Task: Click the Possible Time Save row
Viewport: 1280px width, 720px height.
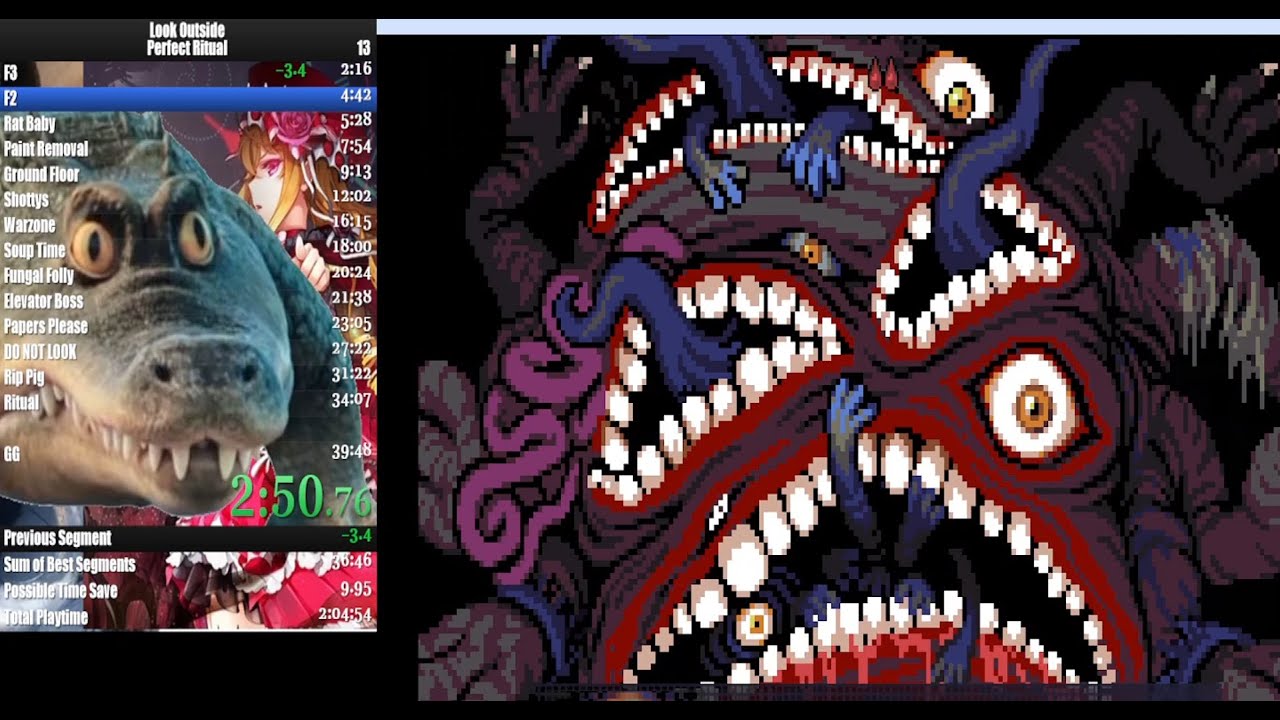Action: tap(188, 590)
